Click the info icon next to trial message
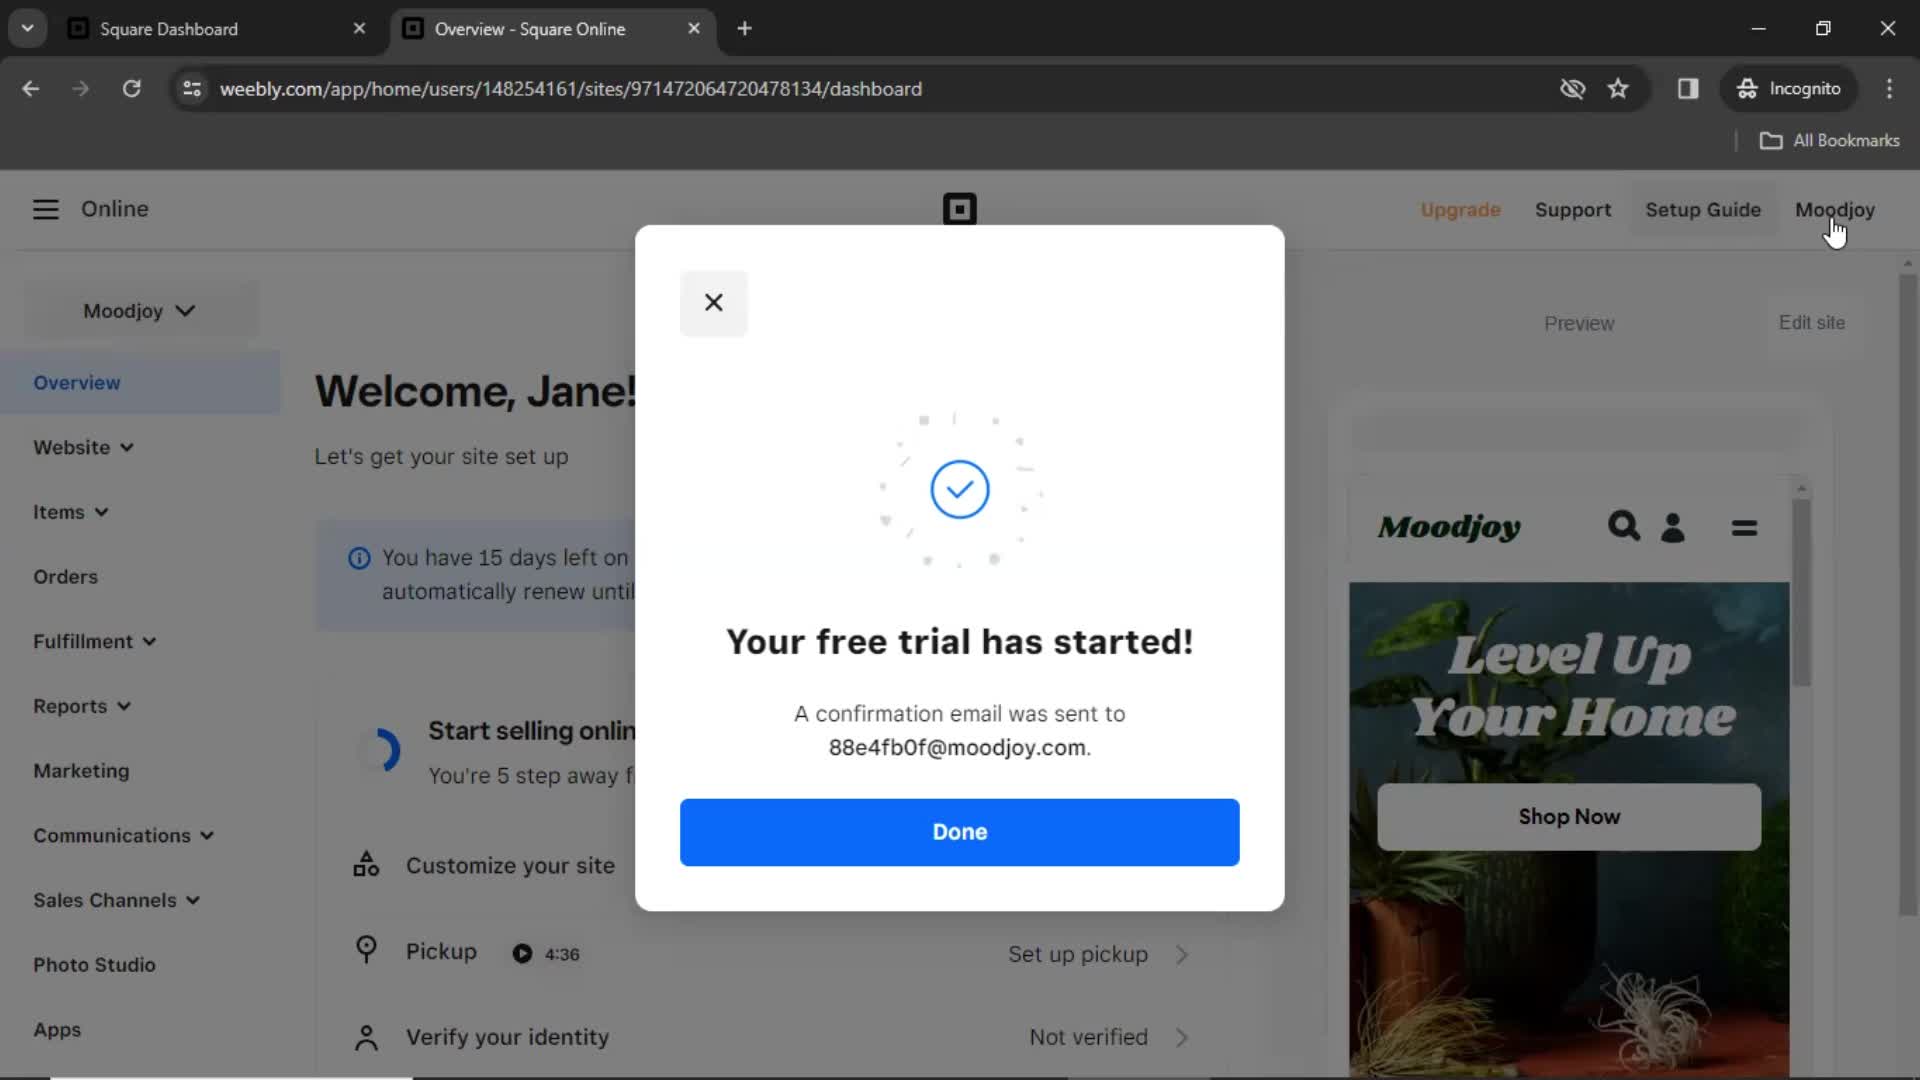Image resolution: width=1920 pixels, height=1080 pixels. pyautogui.click(x=357, y=556)
